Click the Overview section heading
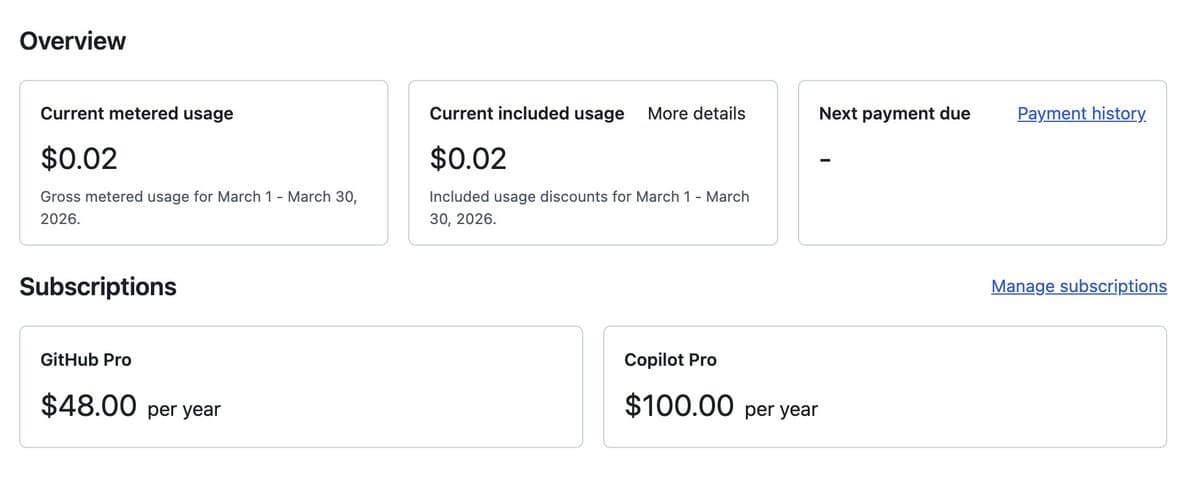This screenshot has height=484, width=1200. click(73, 41)
